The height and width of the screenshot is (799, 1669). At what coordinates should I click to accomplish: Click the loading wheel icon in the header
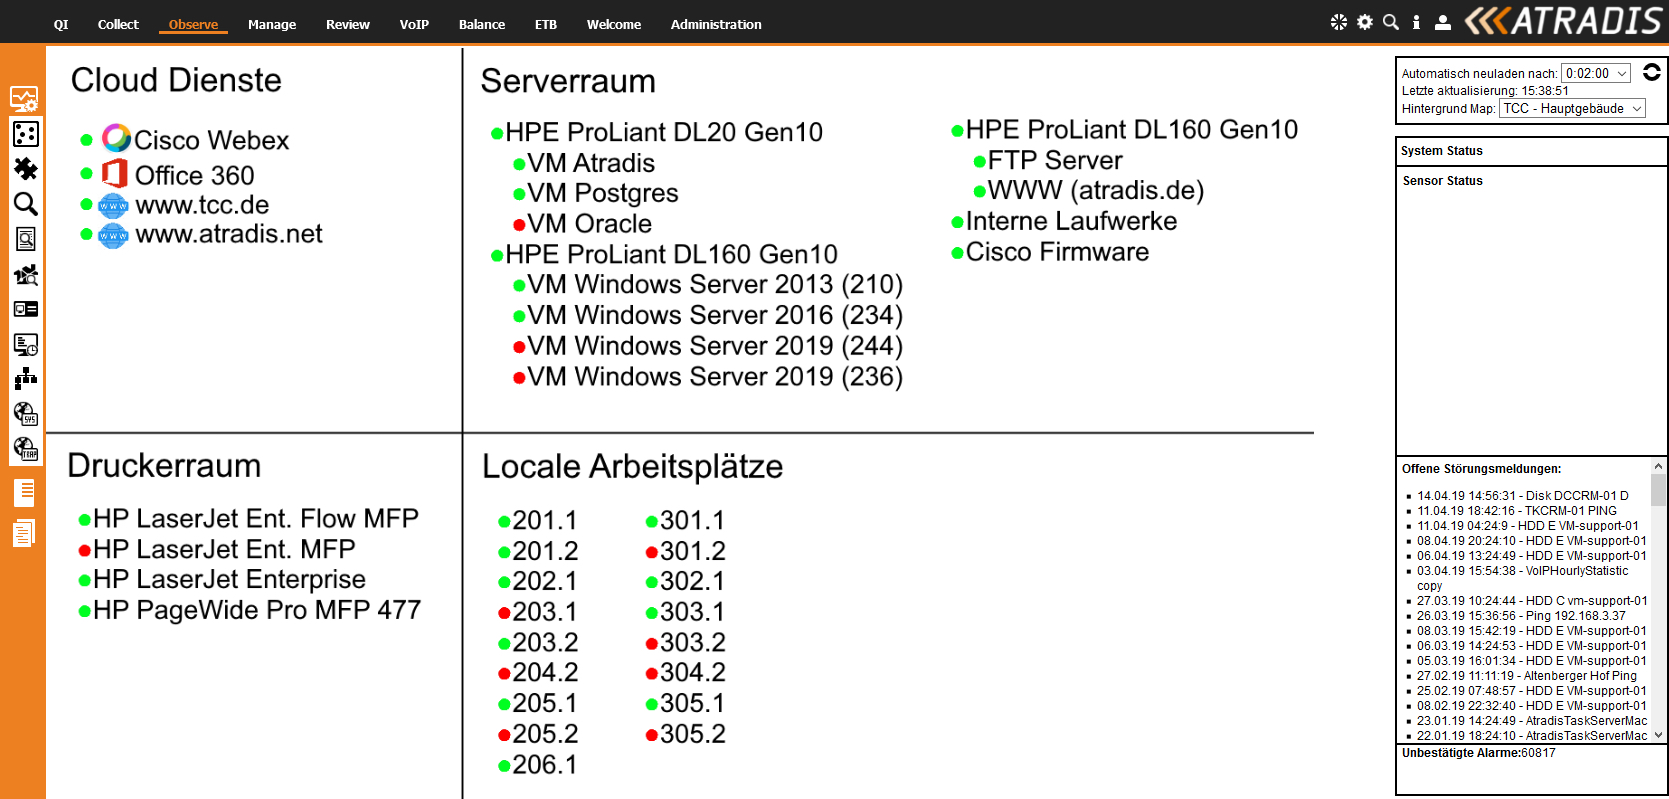[1339, 22]
